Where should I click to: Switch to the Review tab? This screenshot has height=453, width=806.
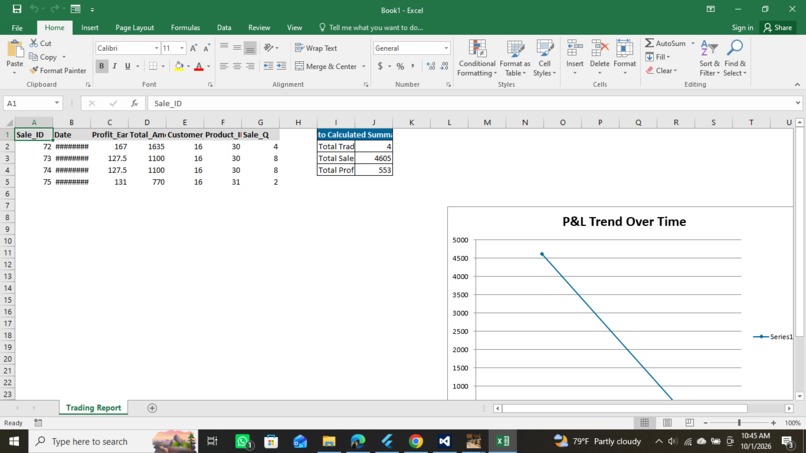click(x=259, y=28)
